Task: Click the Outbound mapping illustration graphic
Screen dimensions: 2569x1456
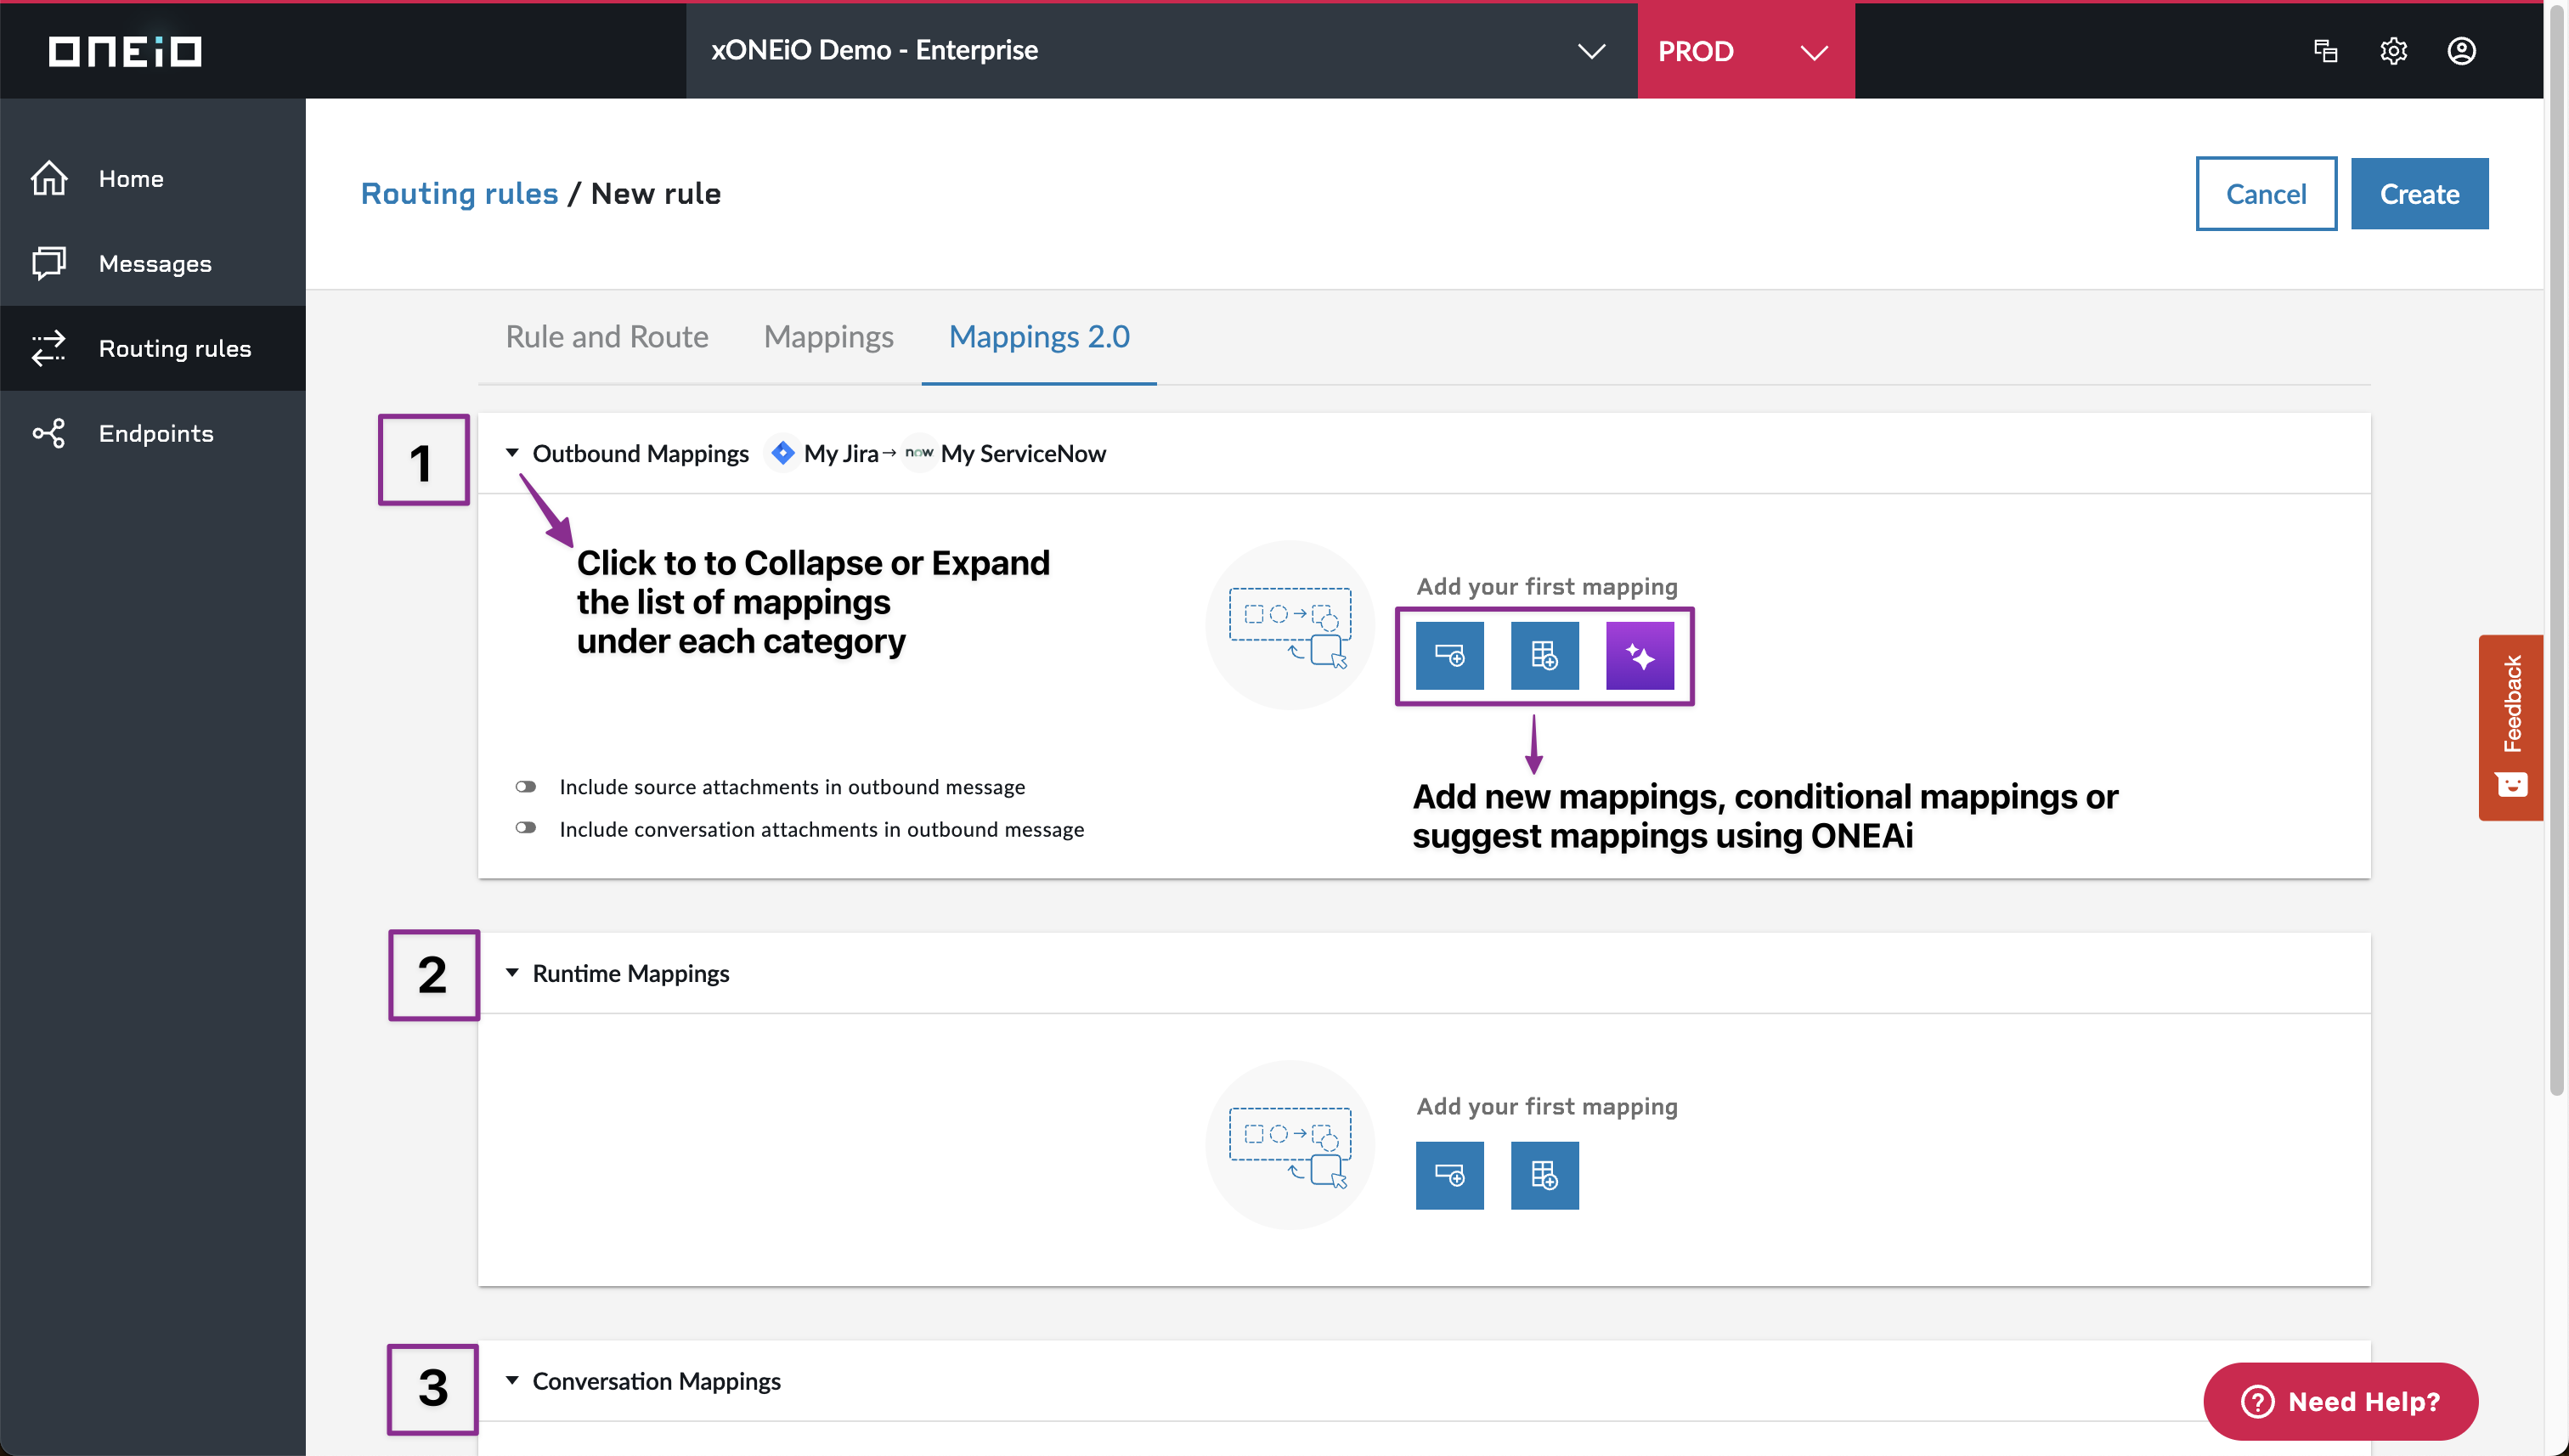Action: coord(1290,625)
